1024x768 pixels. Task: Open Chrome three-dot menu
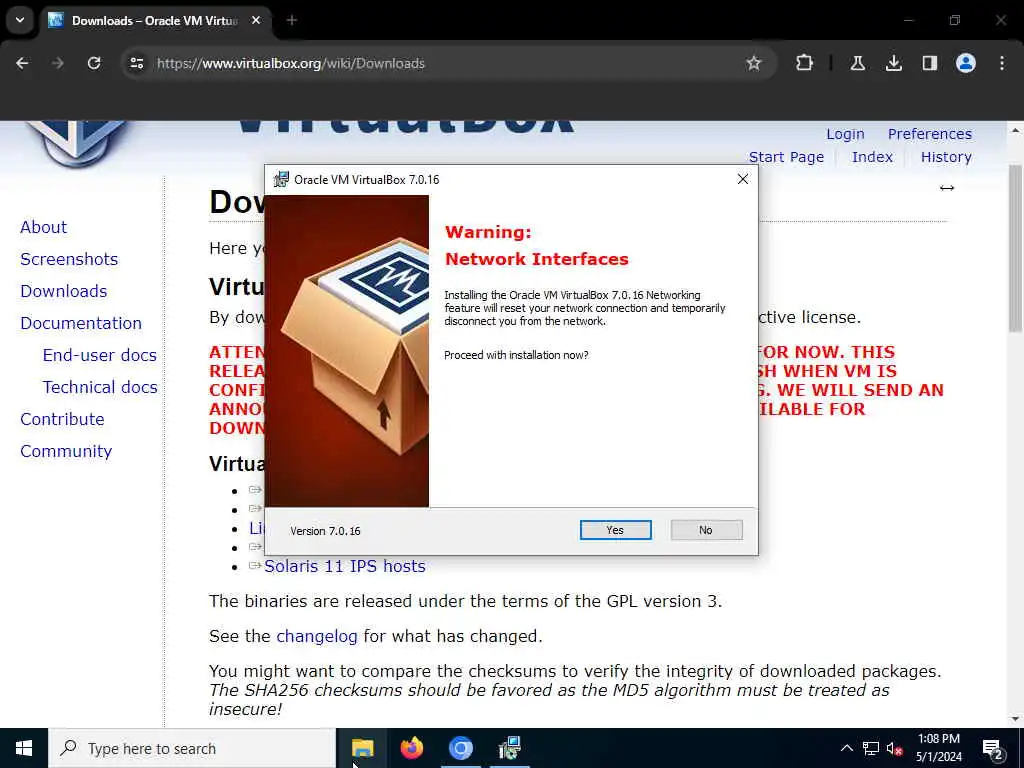pyautogui.click(x=1001, y=63)
